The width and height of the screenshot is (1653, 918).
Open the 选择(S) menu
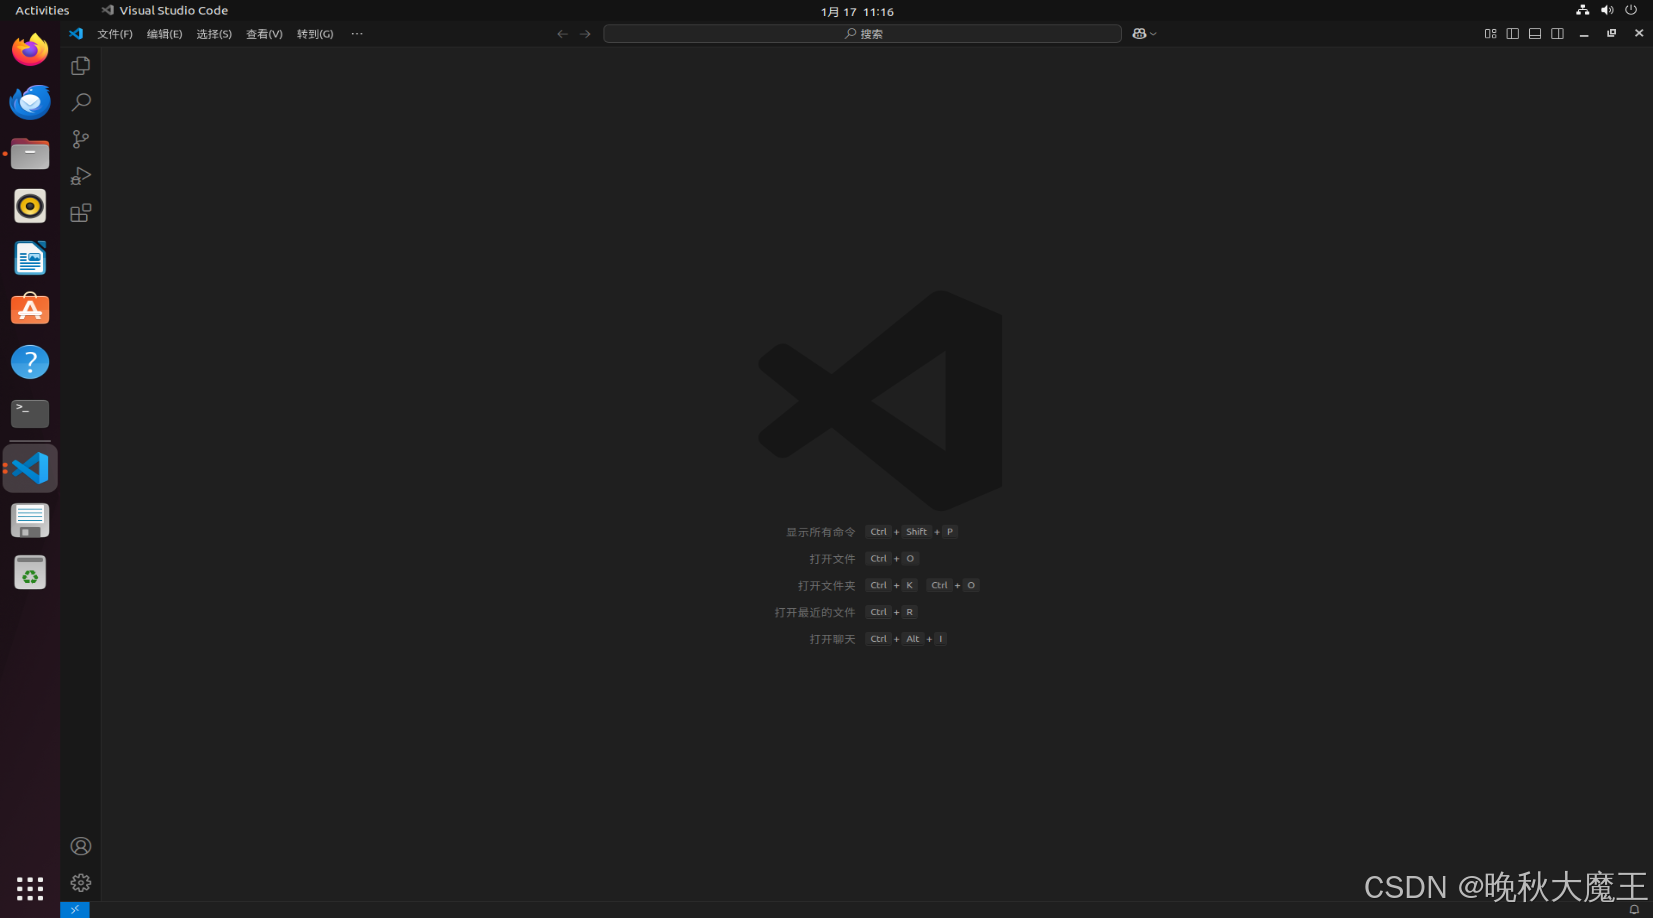pyautogui.click(x=214, y=34)
